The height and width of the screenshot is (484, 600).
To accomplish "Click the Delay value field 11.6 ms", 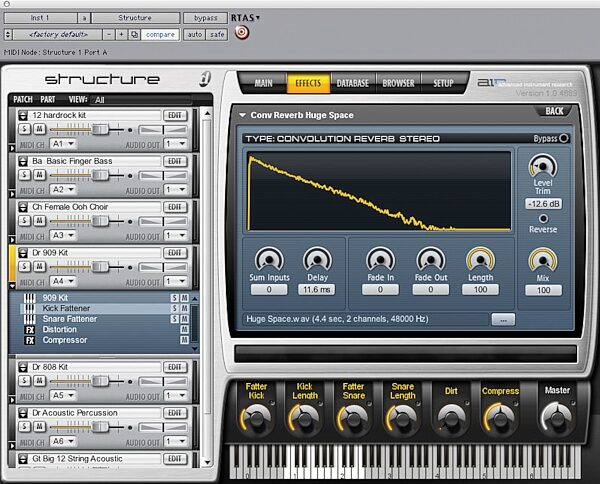I will (x=317, y=290).
